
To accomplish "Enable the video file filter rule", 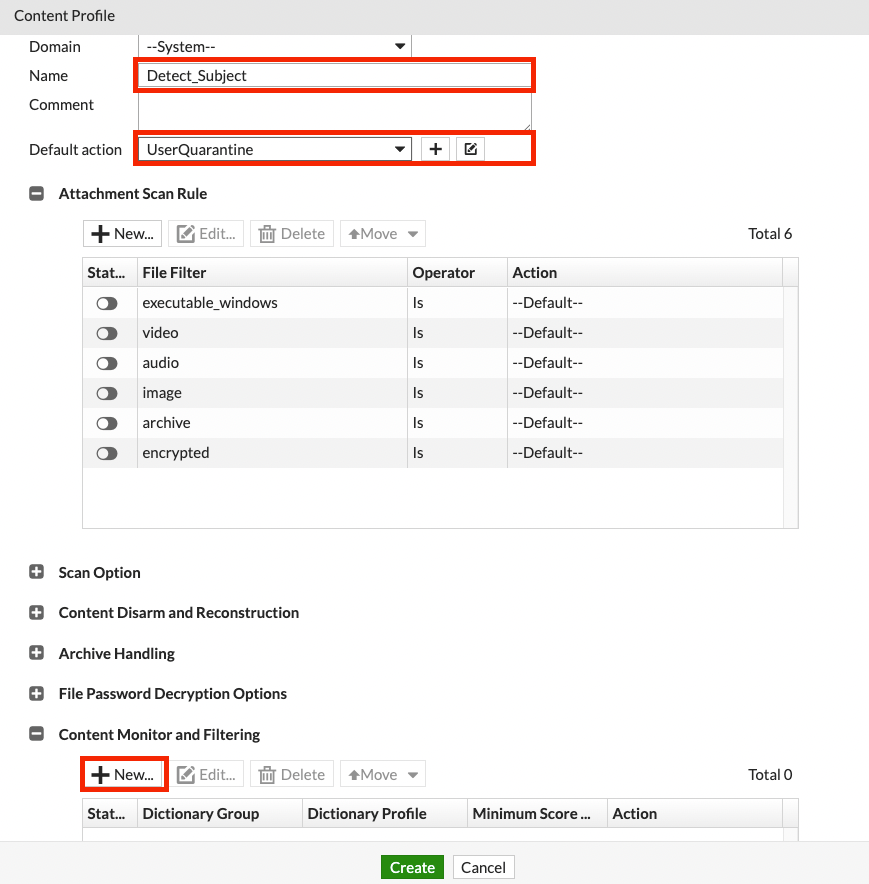I will [x=107, y=333].
